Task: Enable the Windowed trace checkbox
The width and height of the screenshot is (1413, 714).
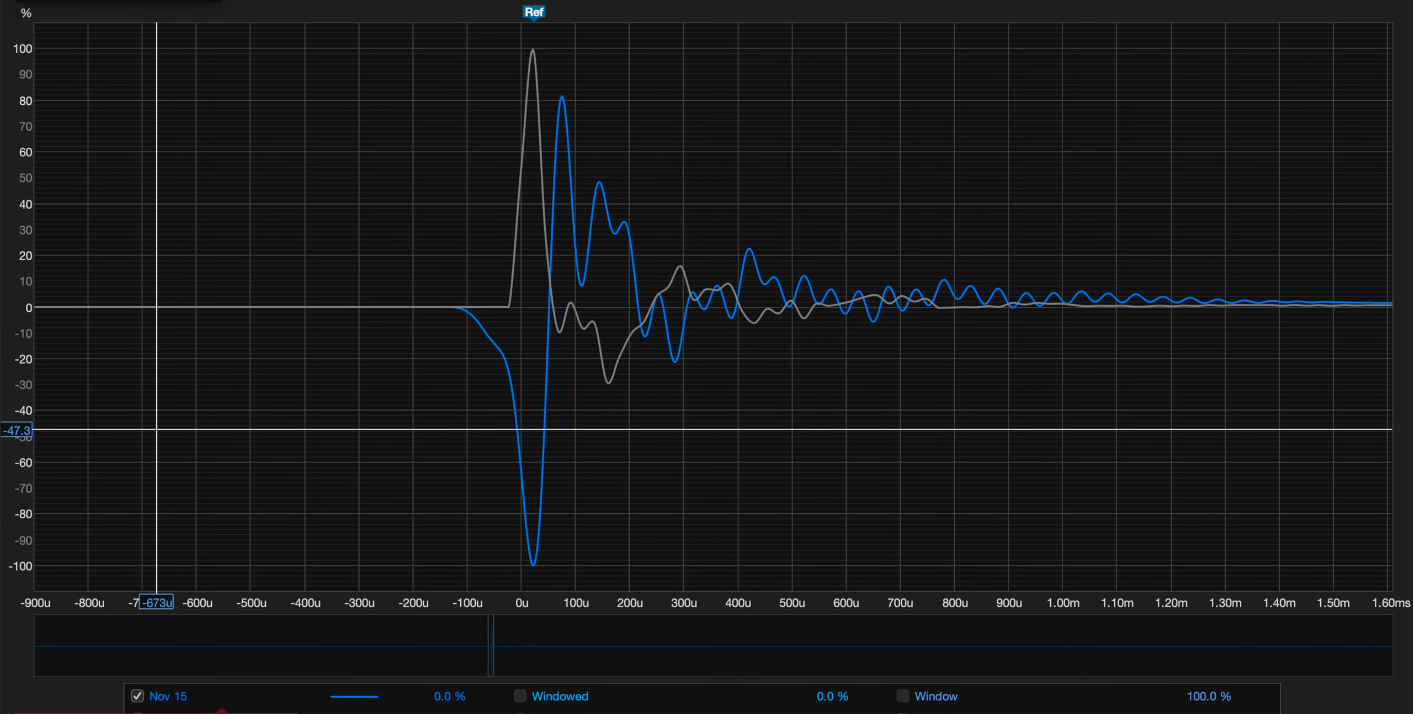Action: pos(520,696)
